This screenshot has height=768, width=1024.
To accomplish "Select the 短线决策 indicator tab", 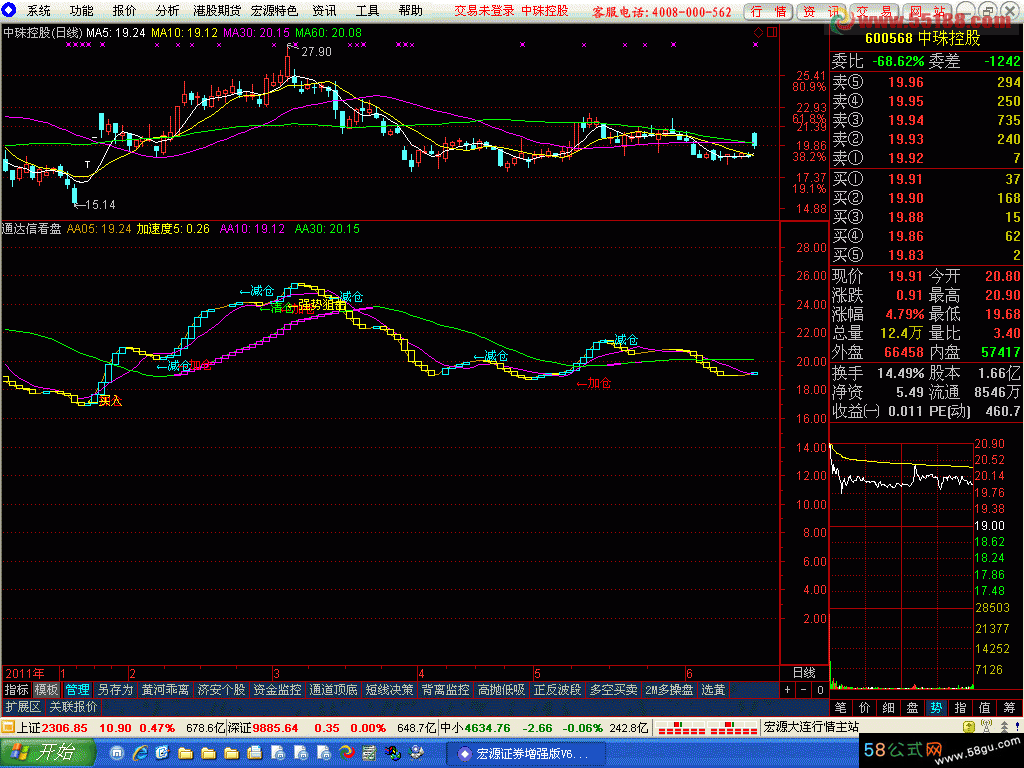I will [x=389, y=690].
